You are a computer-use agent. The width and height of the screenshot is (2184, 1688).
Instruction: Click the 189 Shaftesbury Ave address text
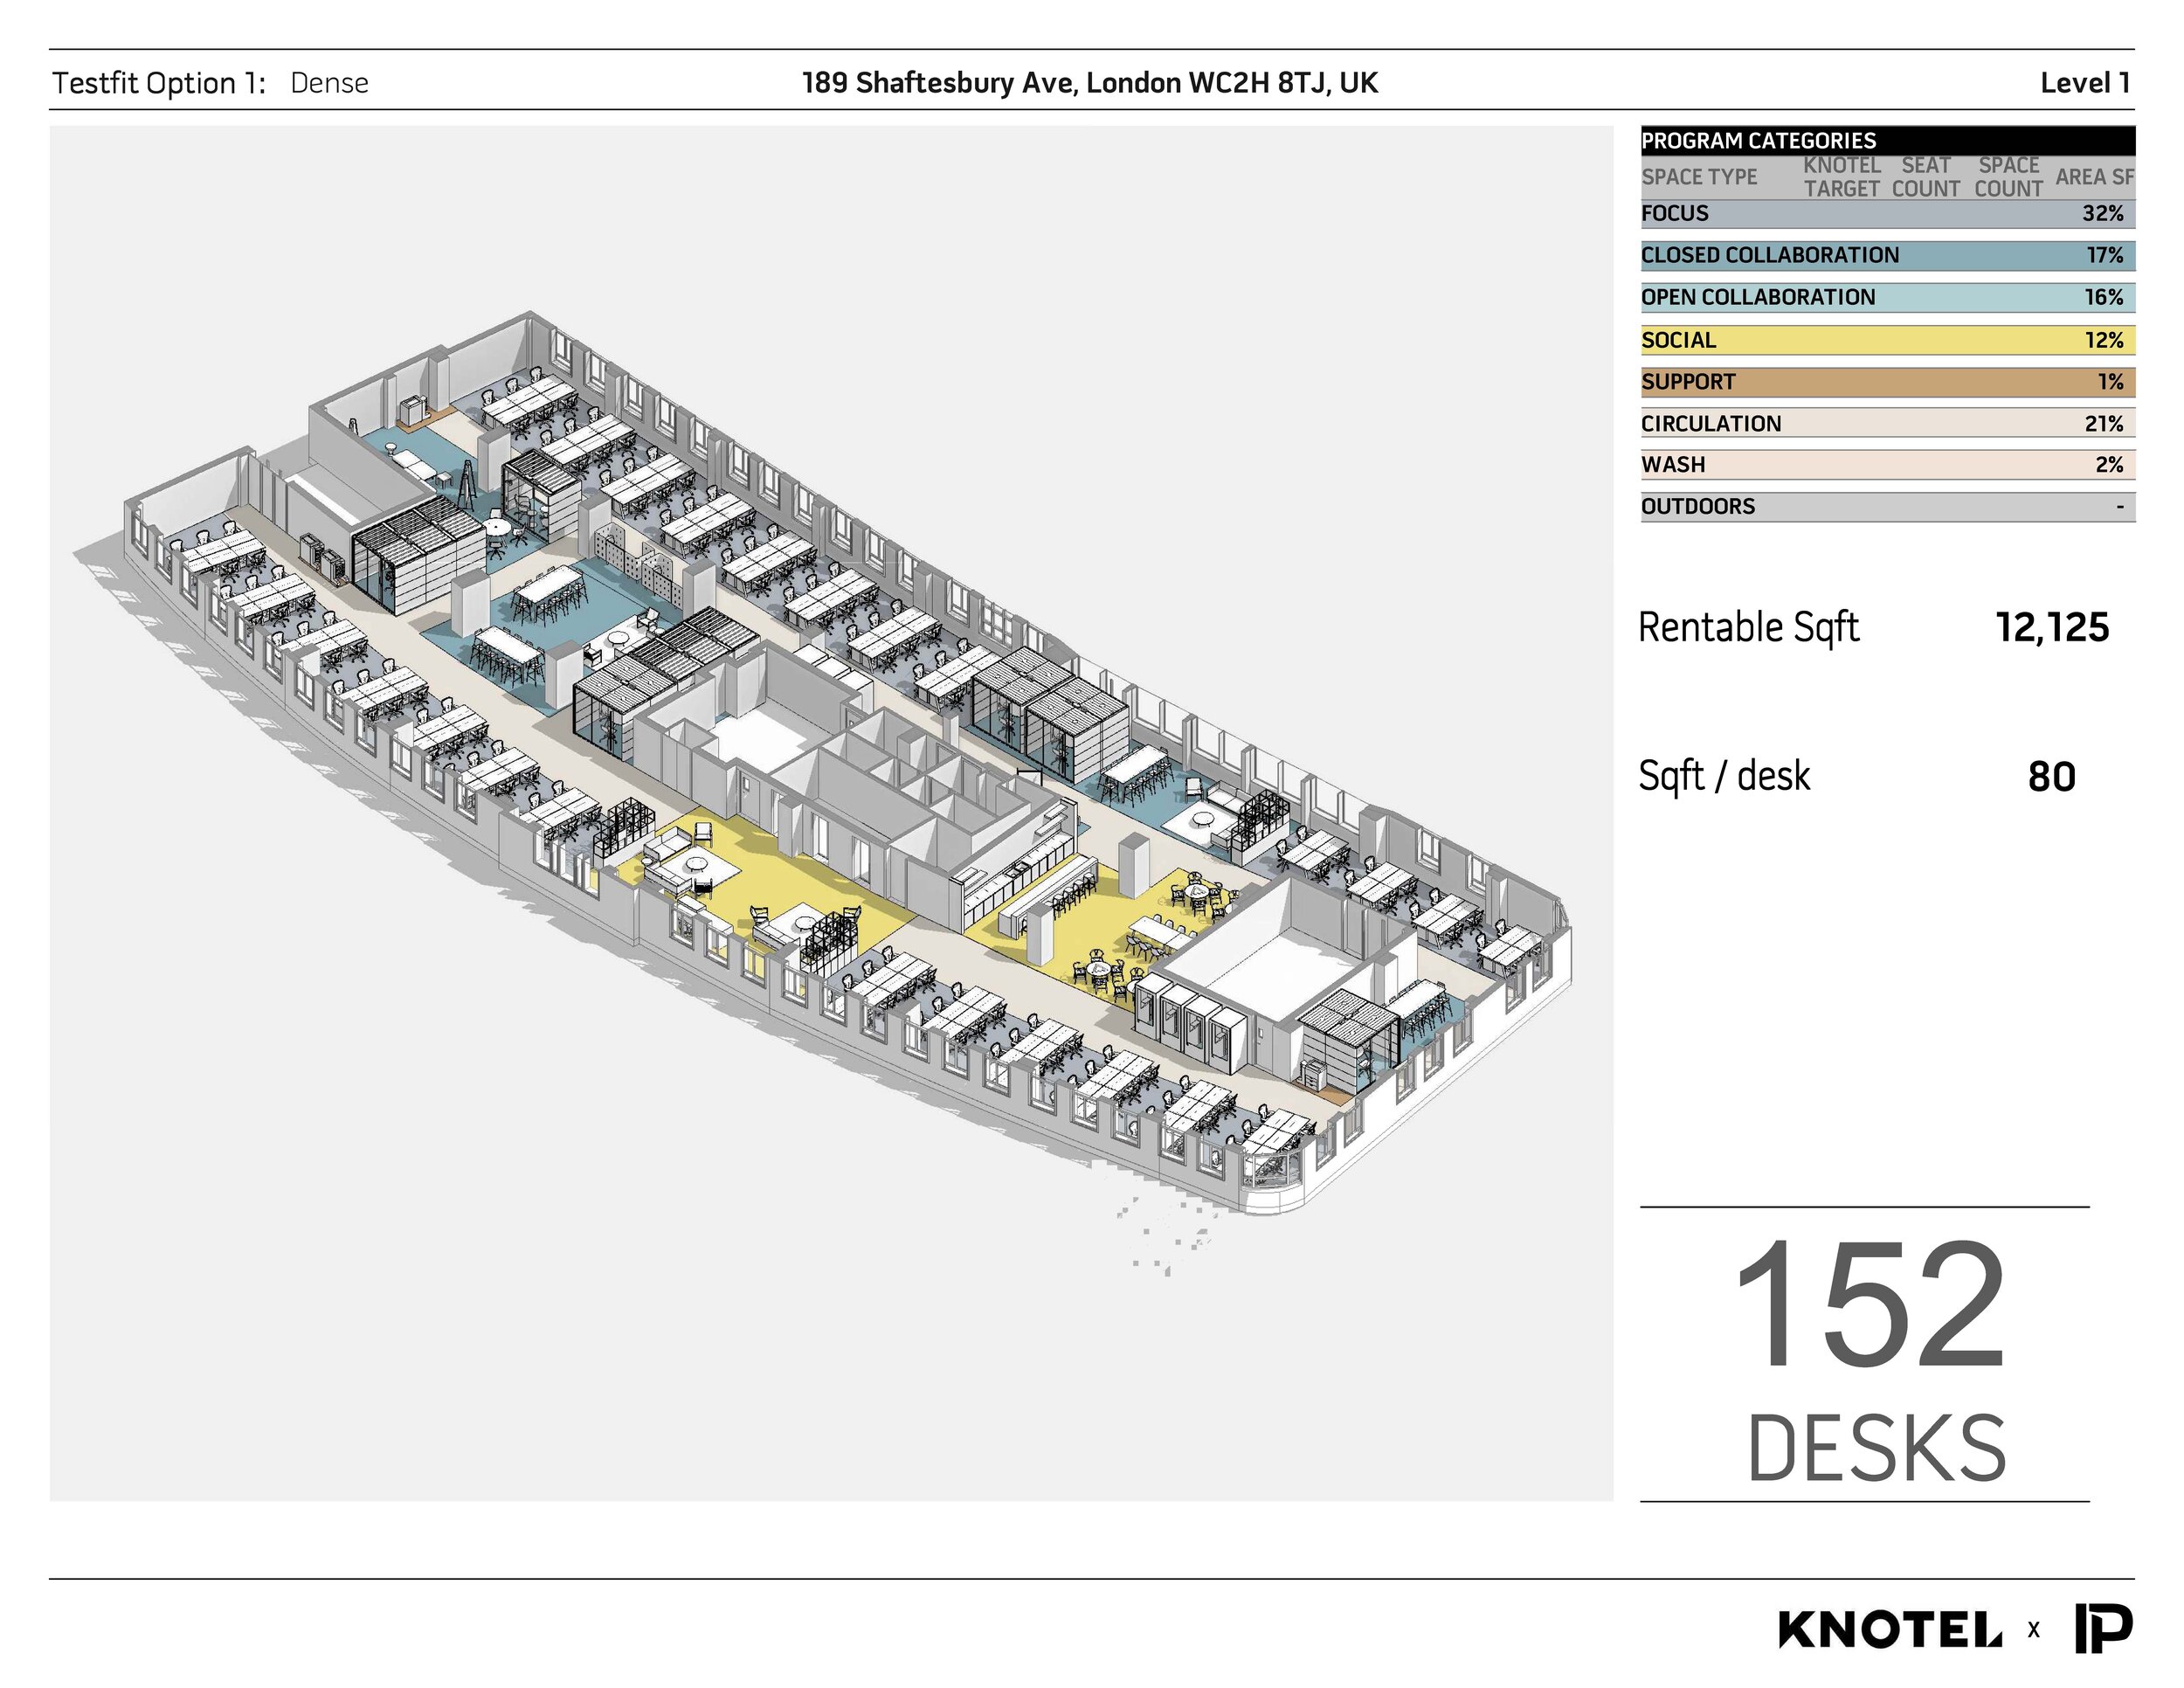point(1090,83)
